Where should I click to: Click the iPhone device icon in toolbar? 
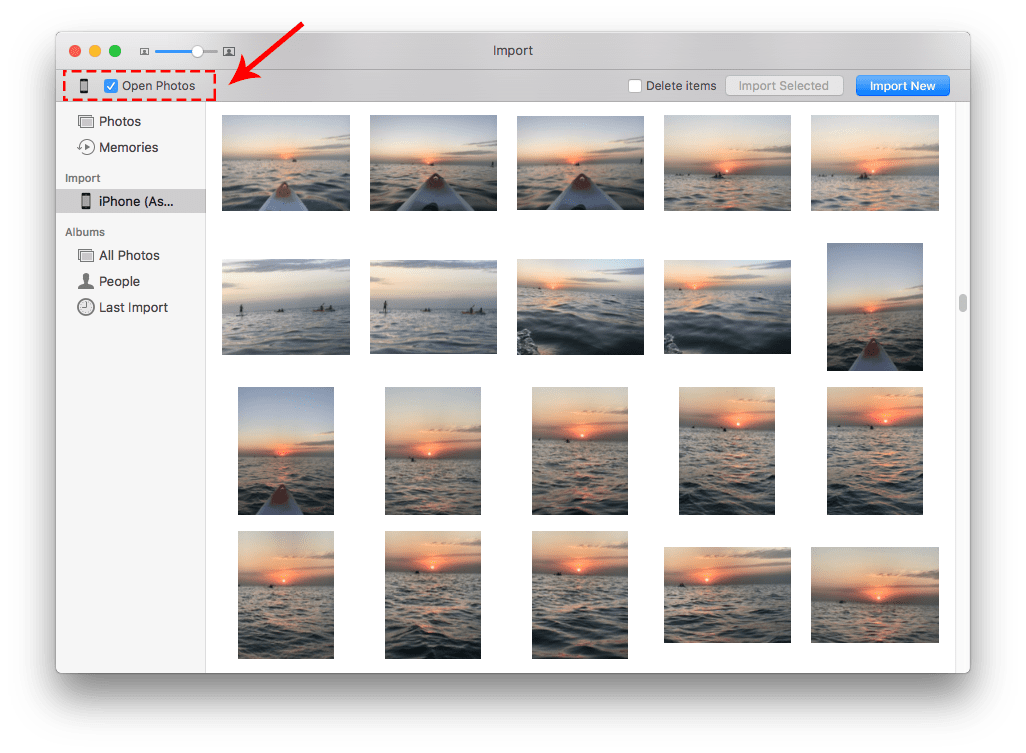point(84,86)
